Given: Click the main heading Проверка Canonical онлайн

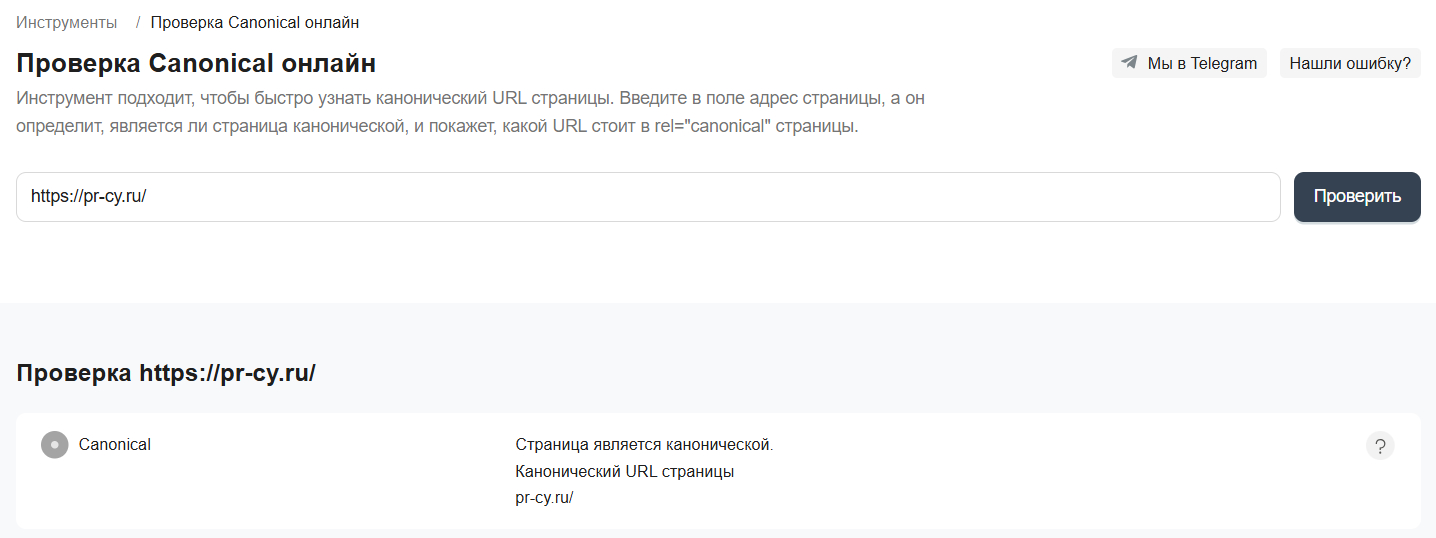Looking at the screenshot, I should point(196,64).
